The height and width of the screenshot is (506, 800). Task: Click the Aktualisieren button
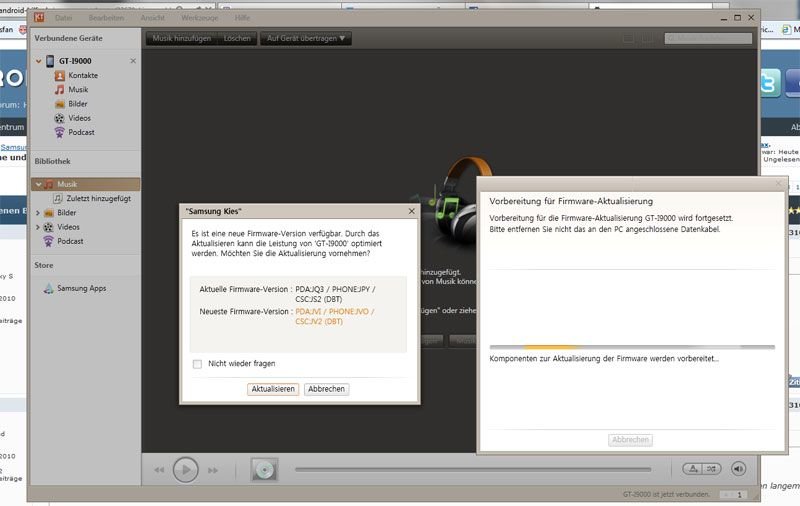(x=273, y=389)
